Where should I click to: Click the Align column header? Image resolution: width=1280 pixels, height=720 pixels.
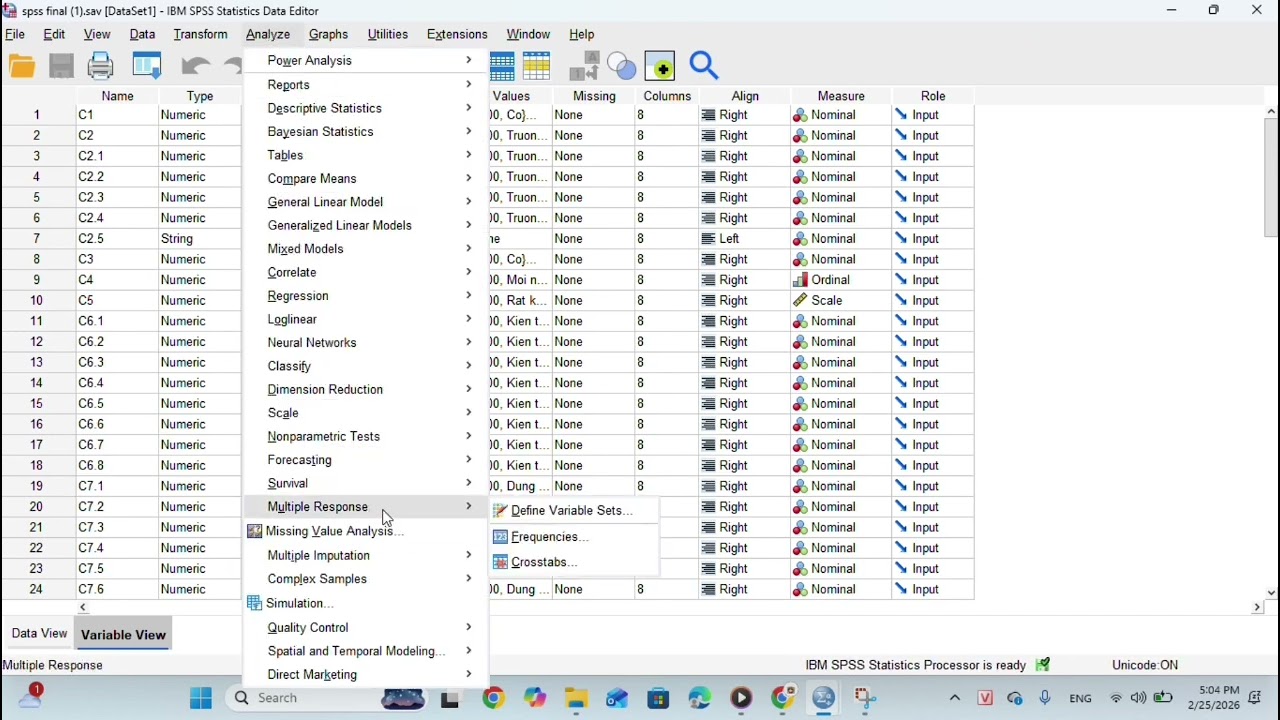tap(745, 96)
